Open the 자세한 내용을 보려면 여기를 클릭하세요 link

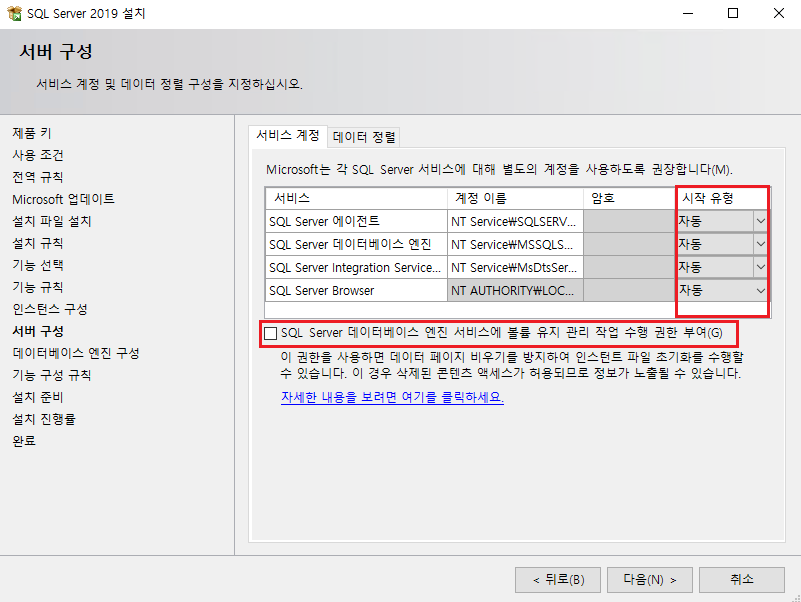392,397
